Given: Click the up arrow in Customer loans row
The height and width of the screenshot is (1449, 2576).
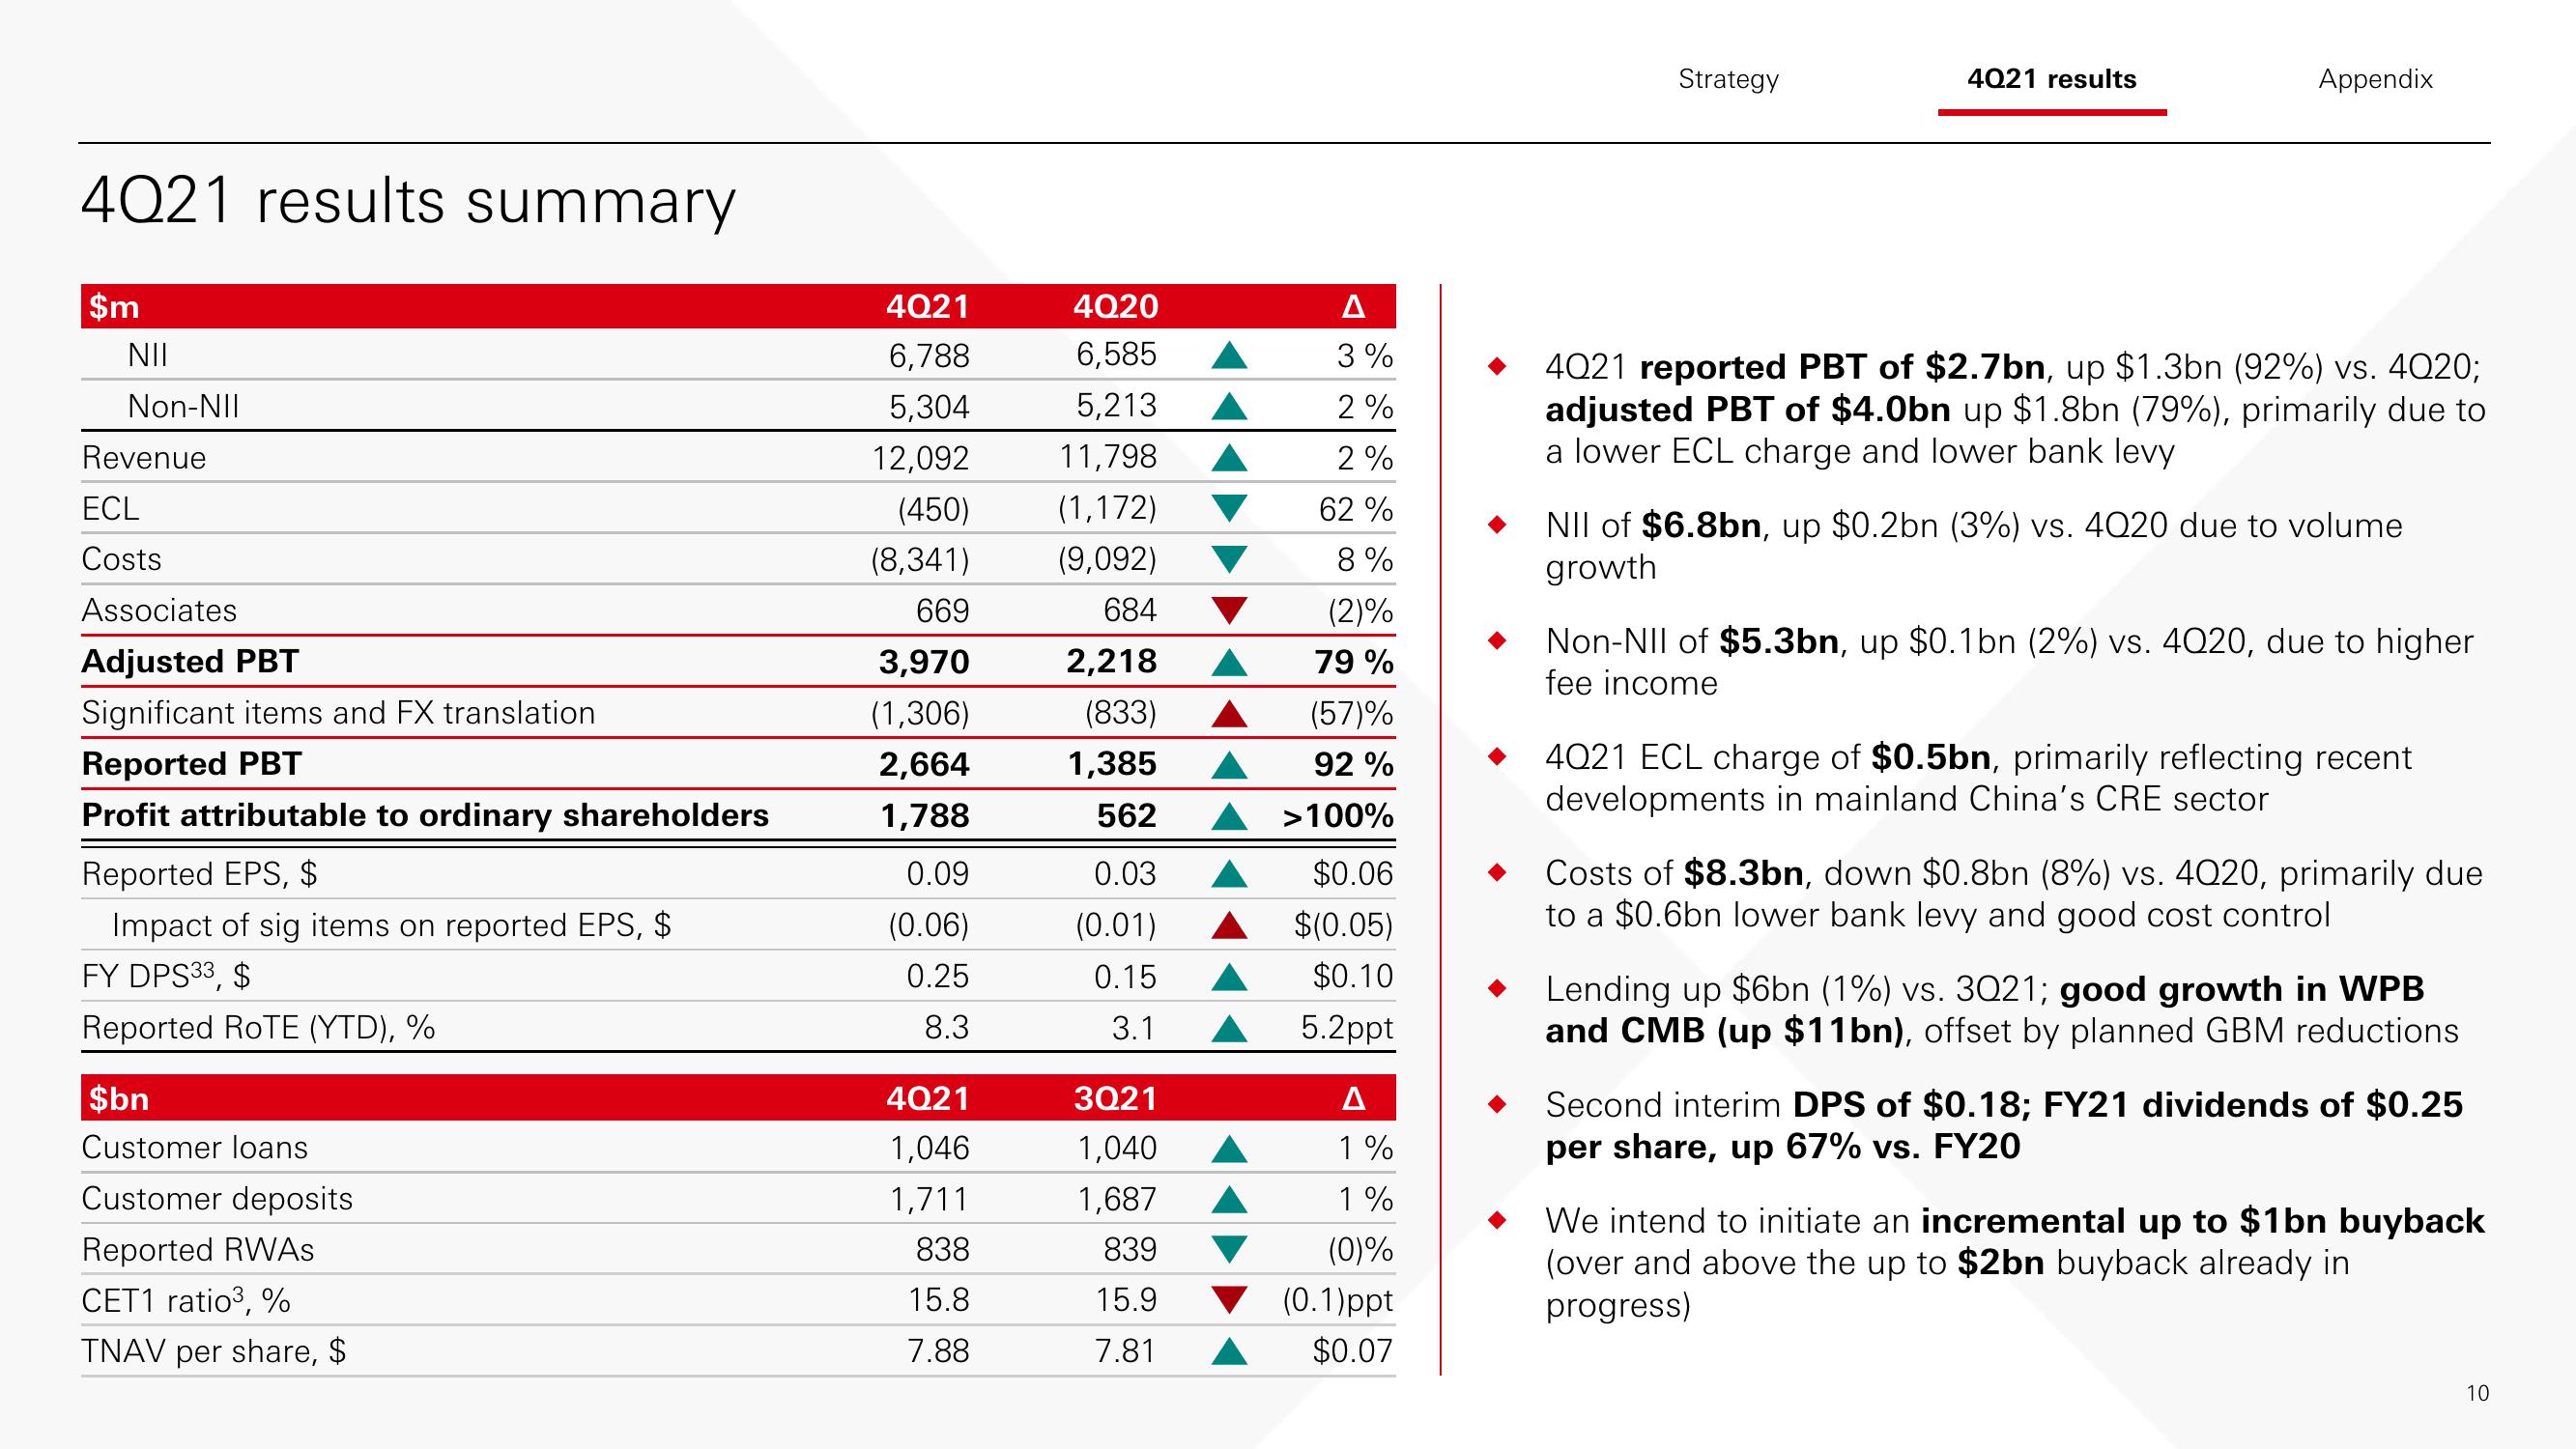Looking at the screenshot, I should pos(1229,1148).
